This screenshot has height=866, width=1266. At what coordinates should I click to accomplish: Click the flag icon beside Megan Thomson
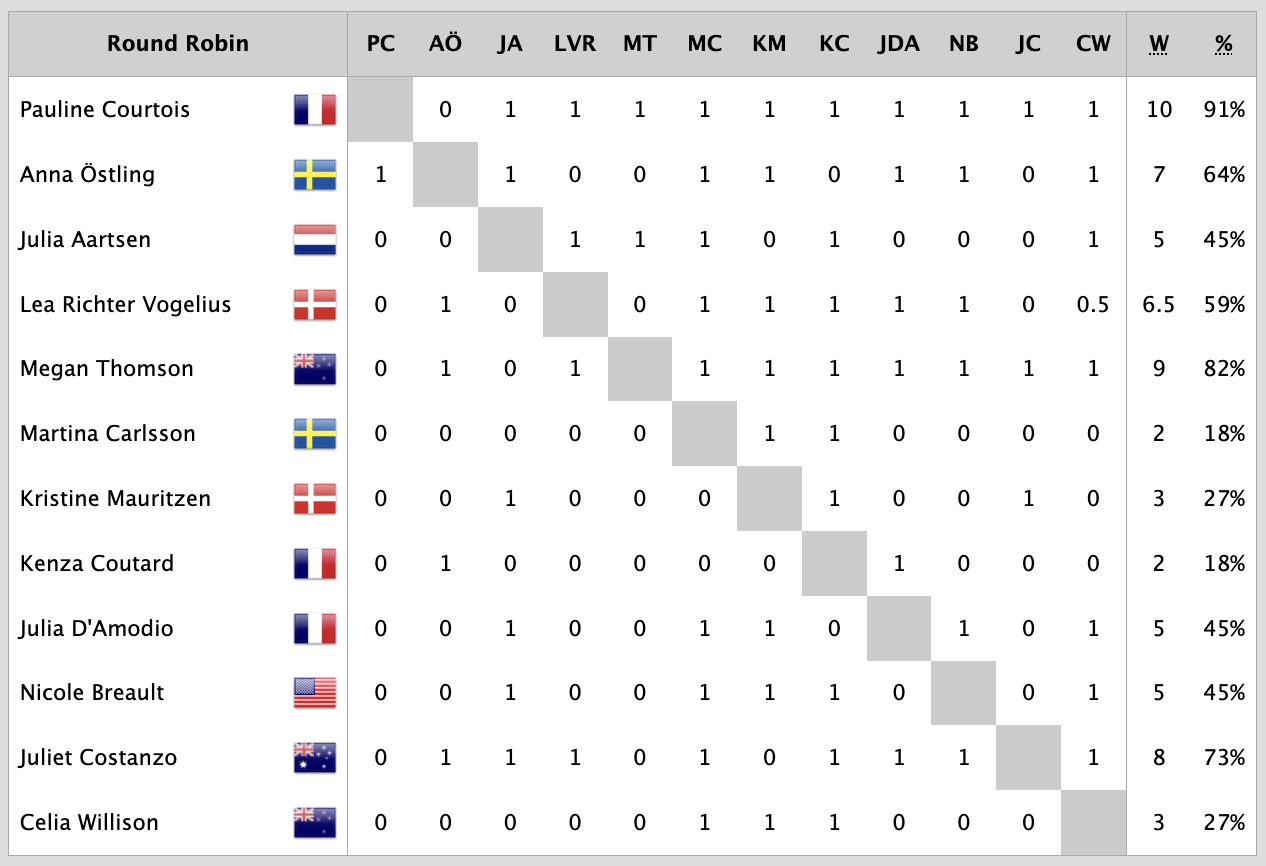click(315, 369)
